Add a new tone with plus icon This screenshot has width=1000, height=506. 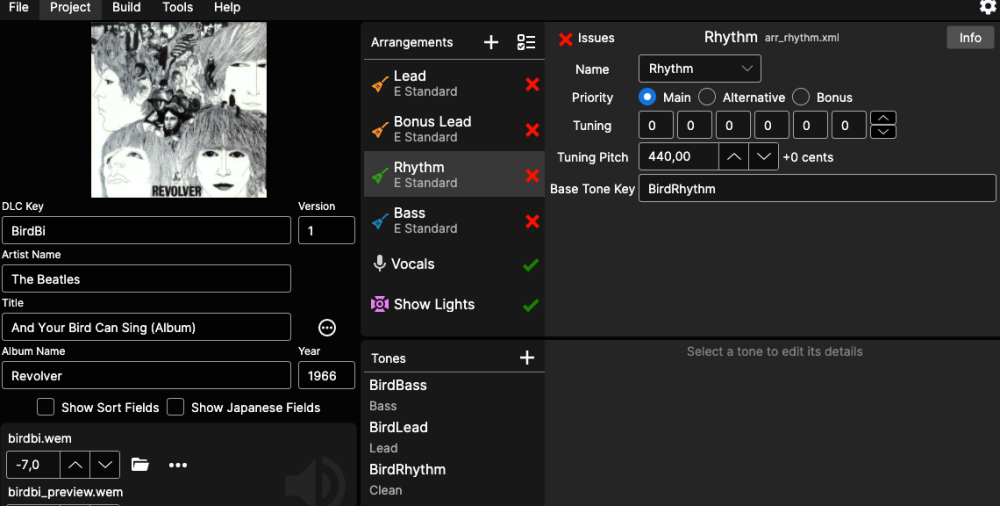pos(527,358)
